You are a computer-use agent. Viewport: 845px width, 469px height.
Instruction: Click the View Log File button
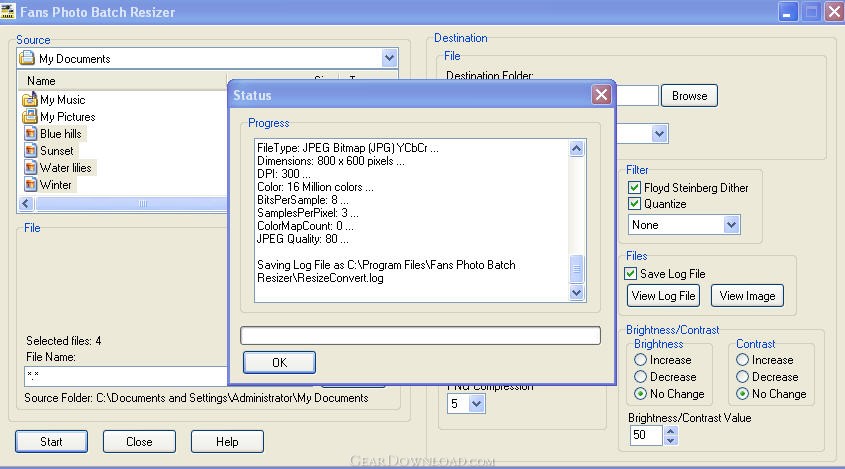coord(663,295)
